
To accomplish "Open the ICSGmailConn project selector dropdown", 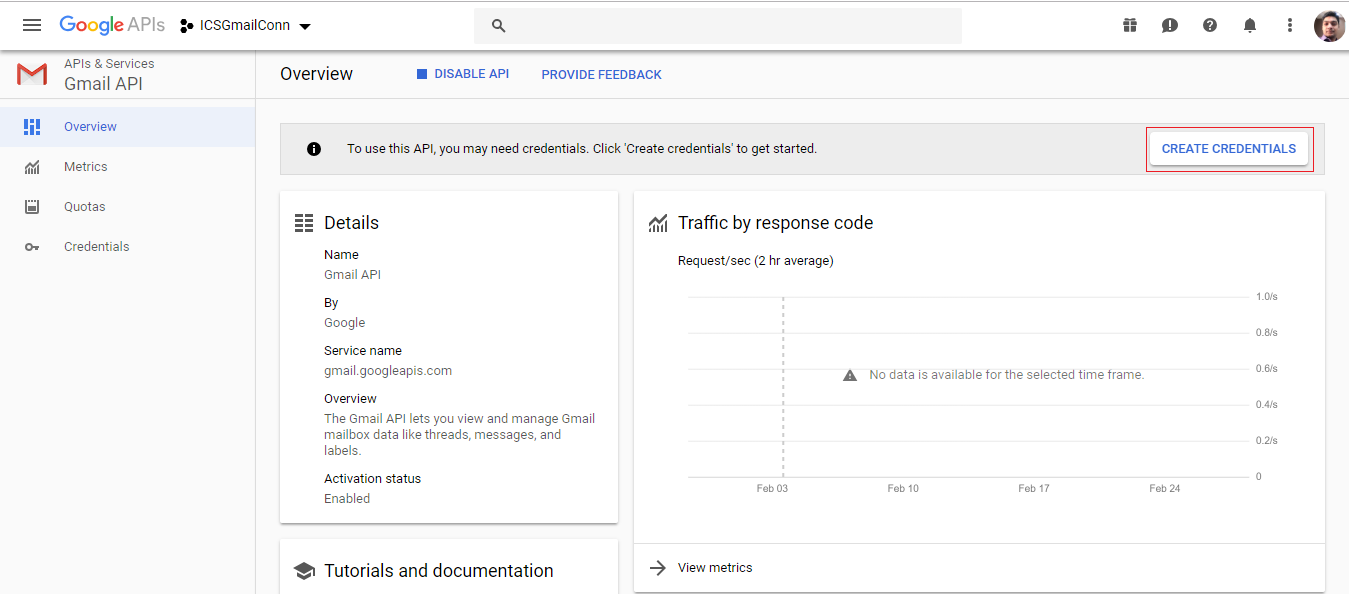I will (x=246, y=25).
